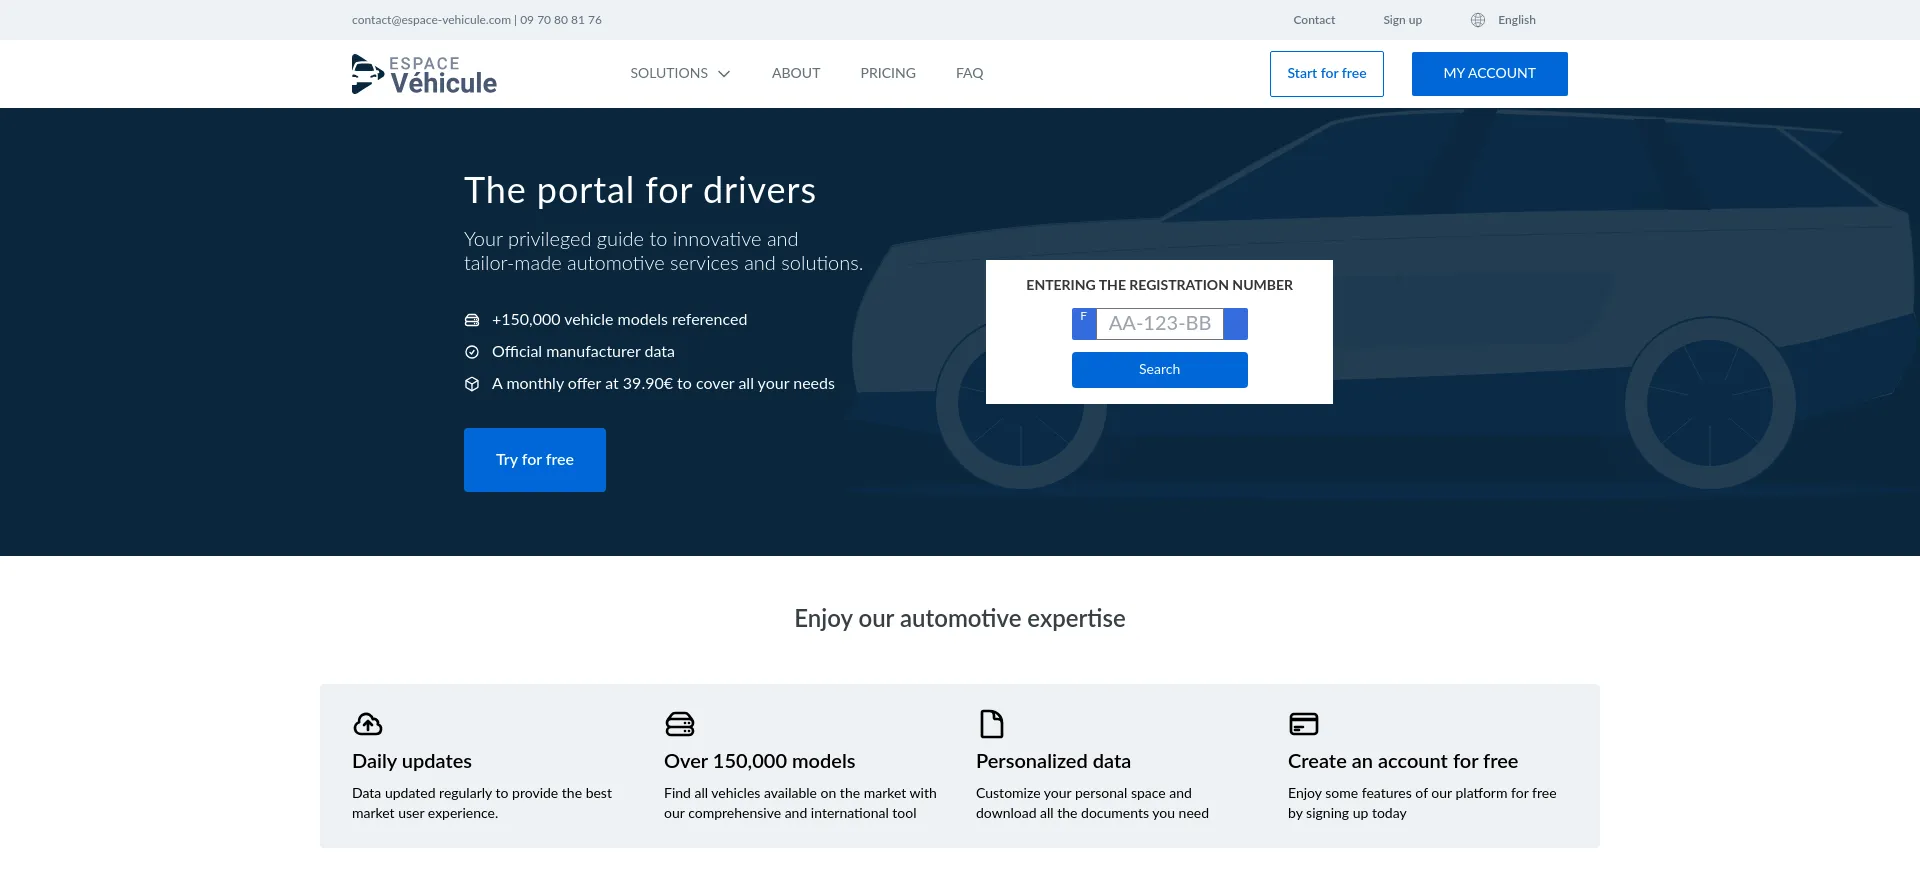Open the FAQ page
Image resolution: width=1920 pixels, height=888 pixels.
(969, 74)
